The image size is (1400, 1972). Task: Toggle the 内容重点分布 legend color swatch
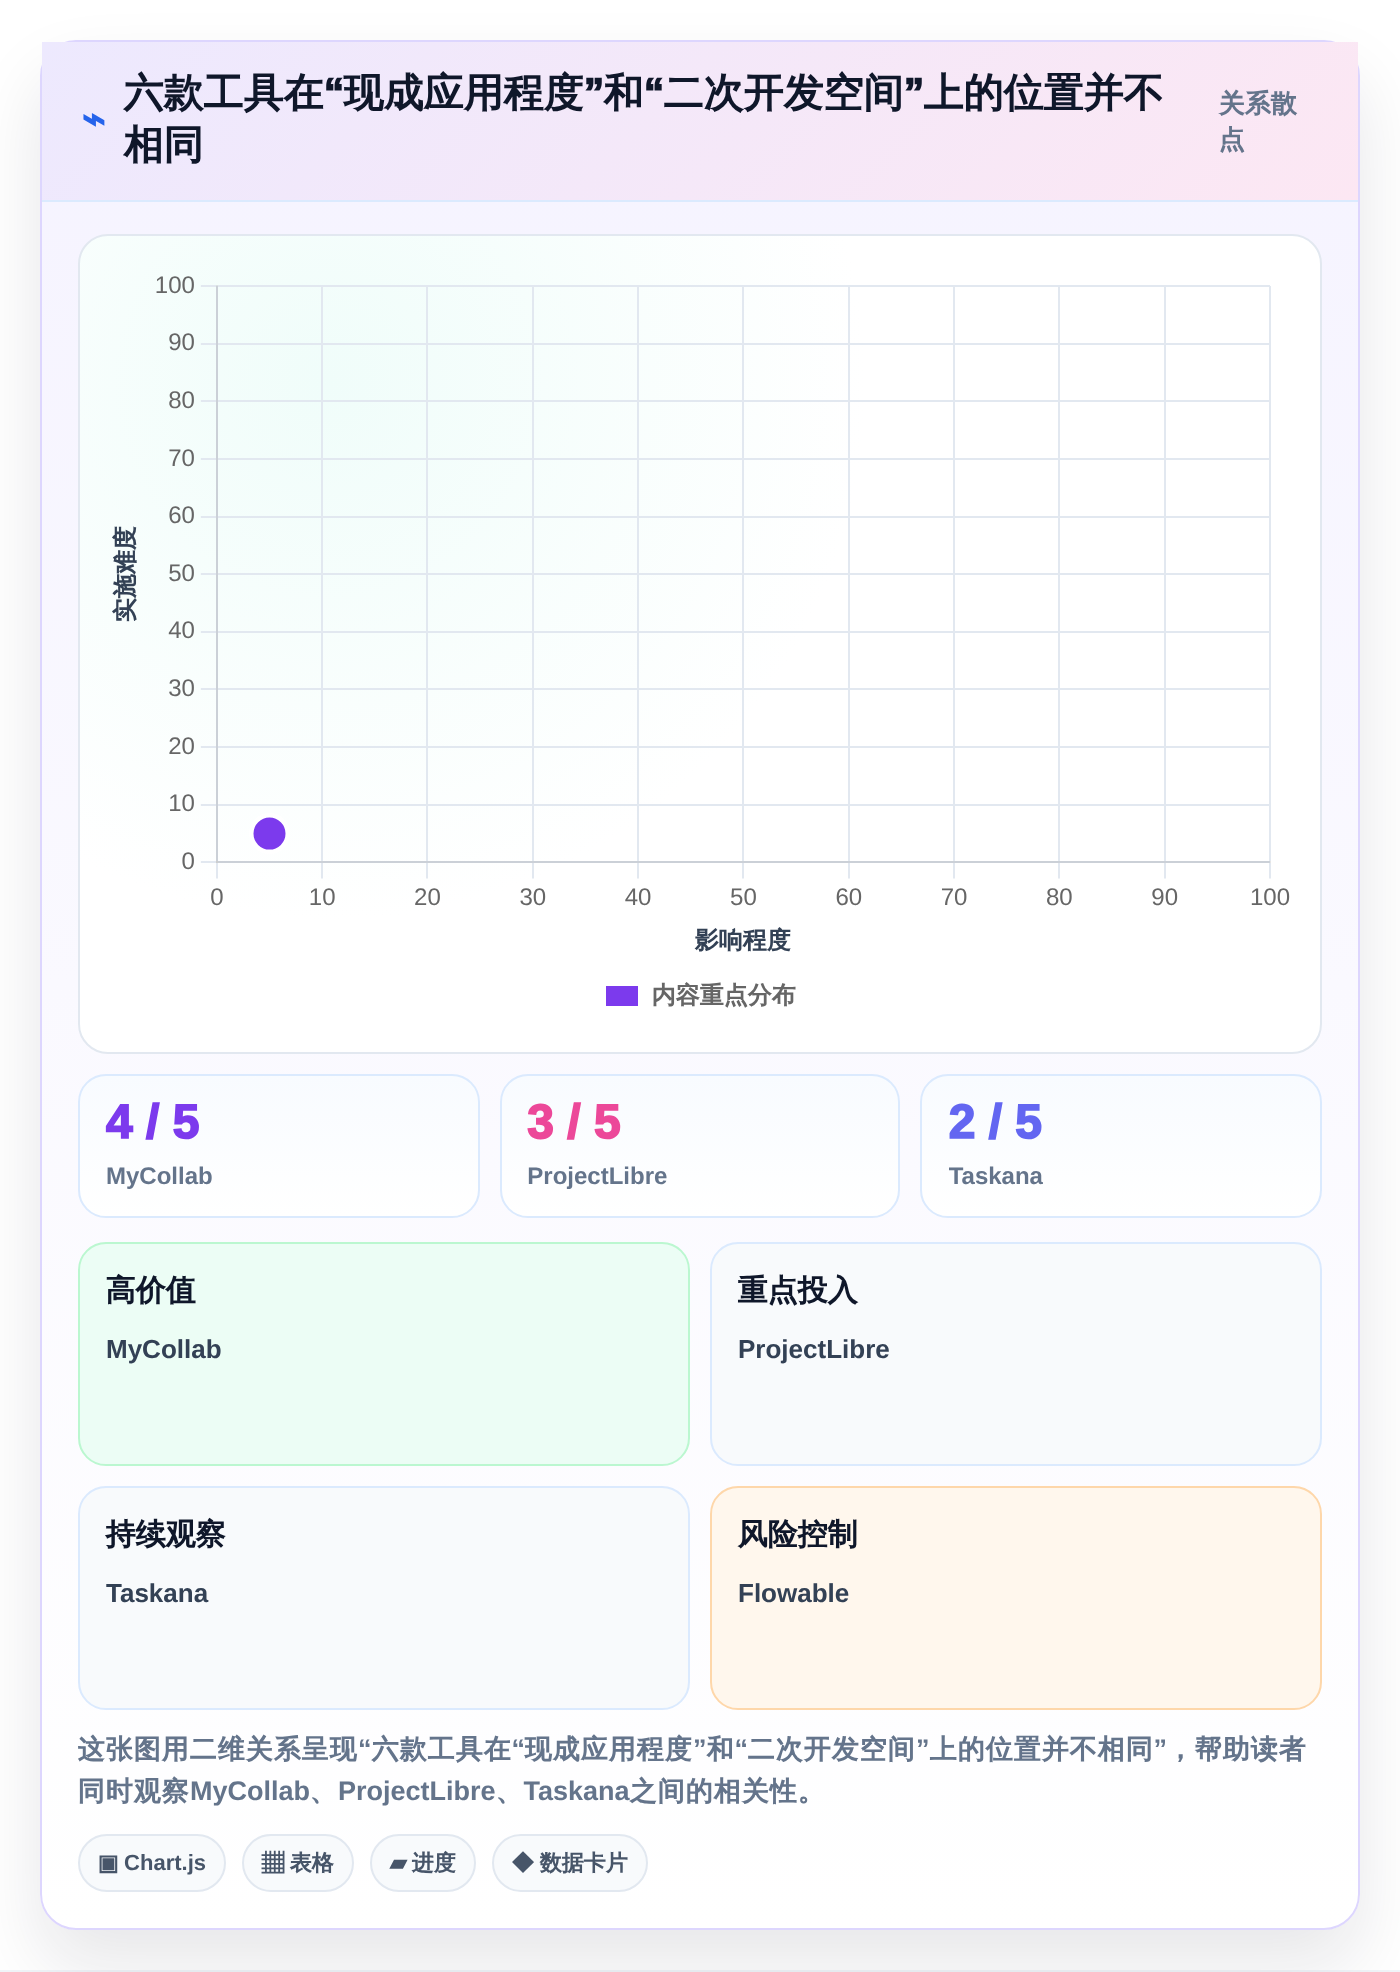point(621,996)
